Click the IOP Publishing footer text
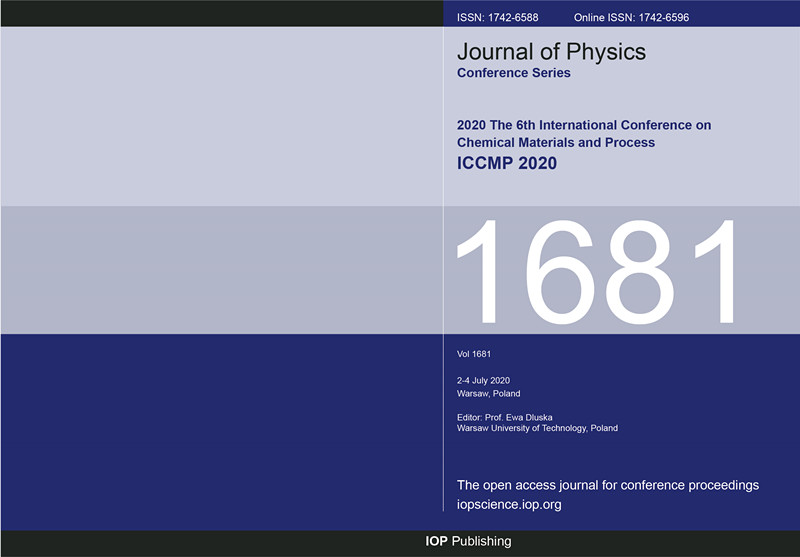The width and height of the screenshot is (800, 557). coord(468,541)
